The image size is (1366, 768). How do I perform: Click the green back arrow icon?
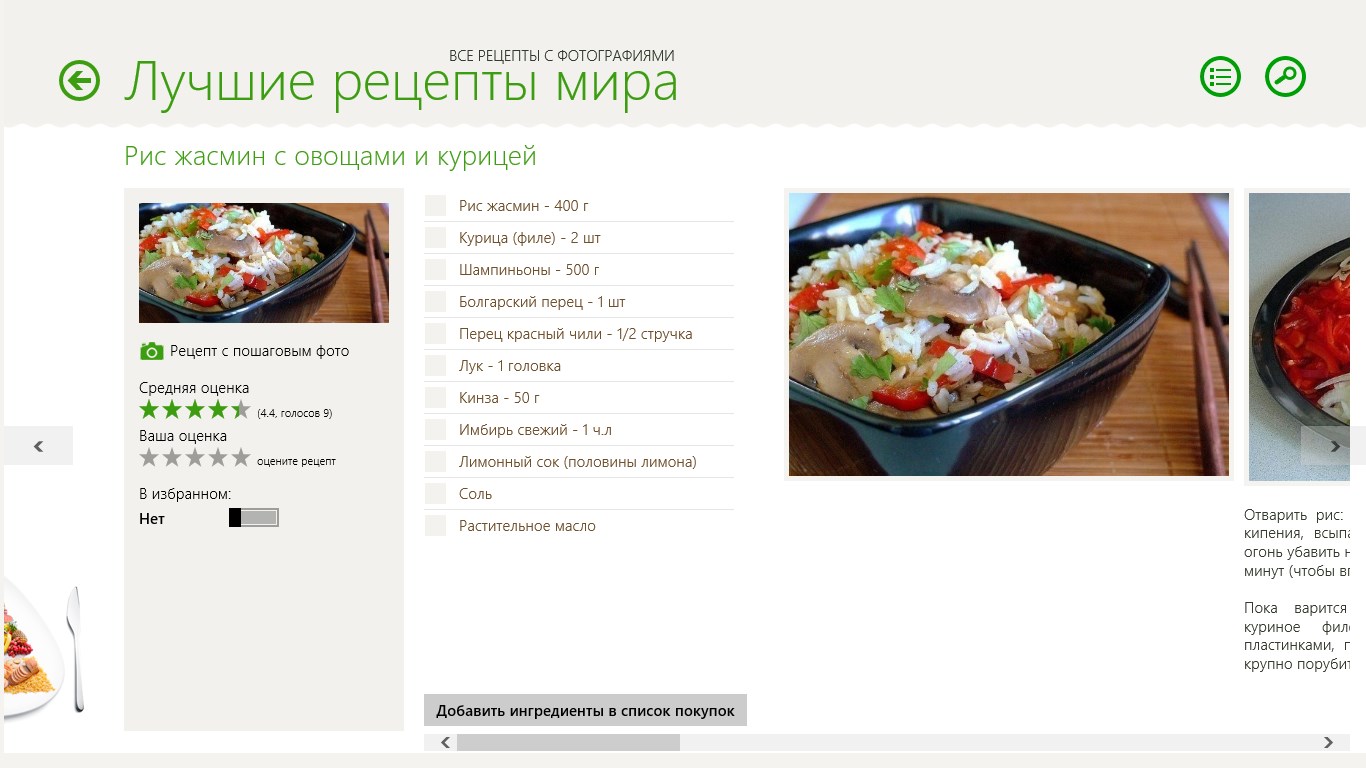pos(80,81)
